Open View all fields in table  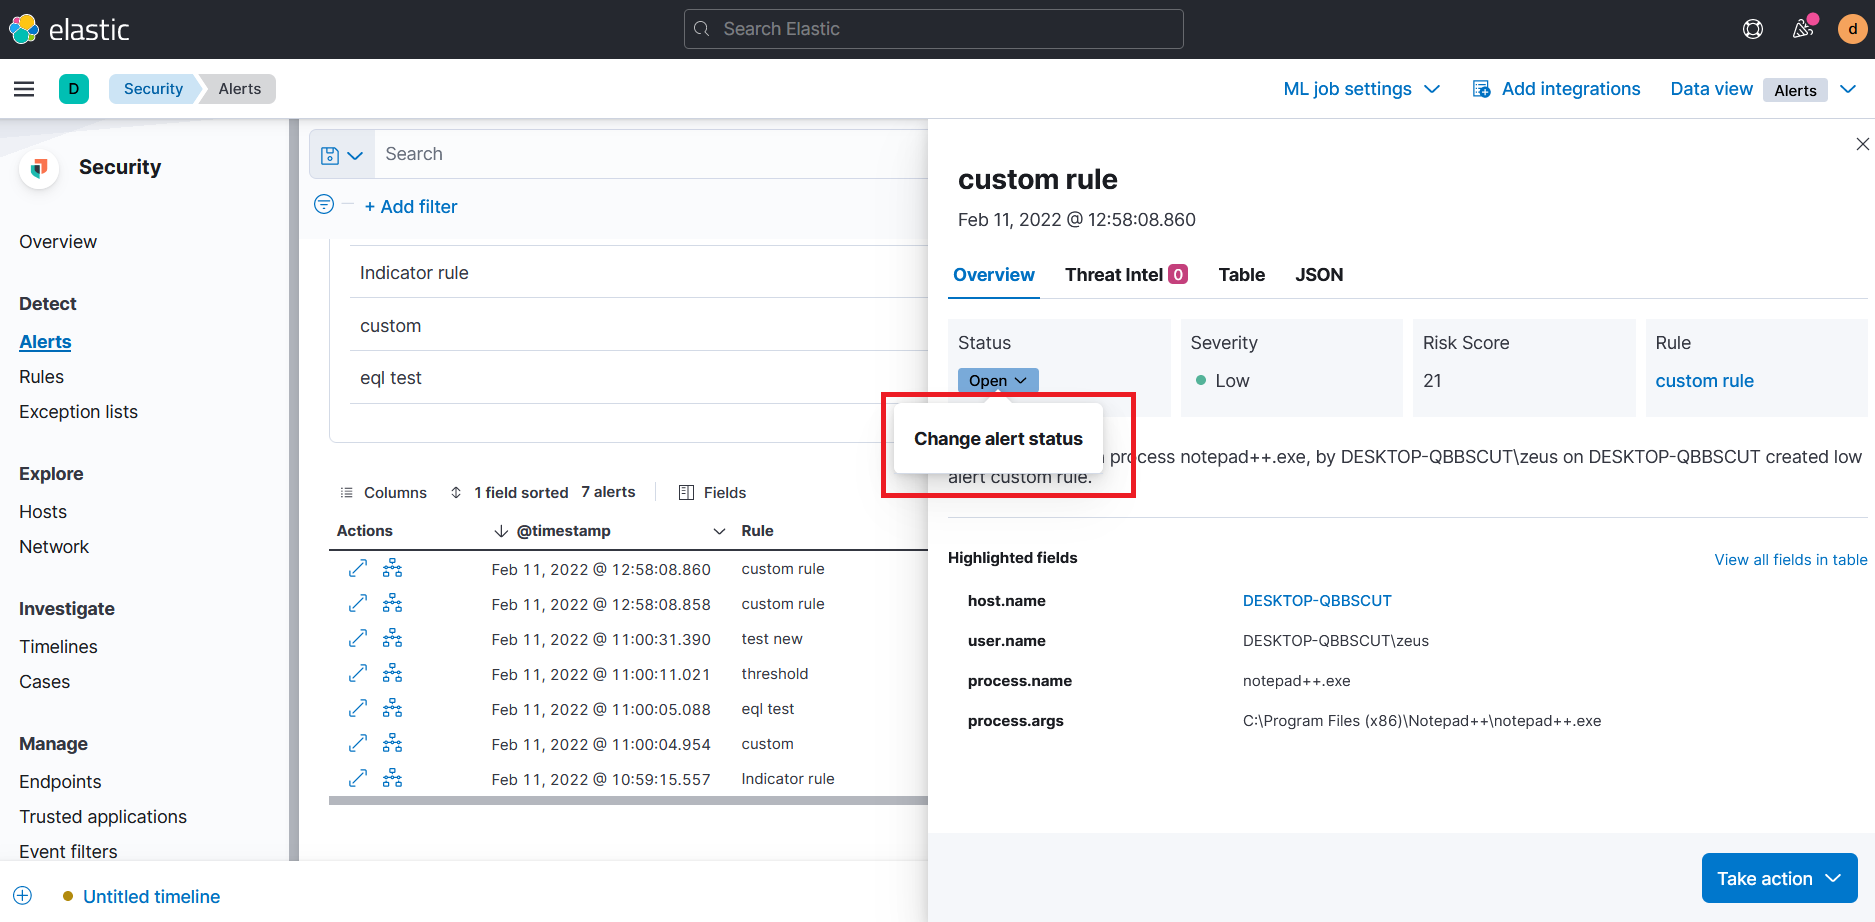coord(1790,559)
